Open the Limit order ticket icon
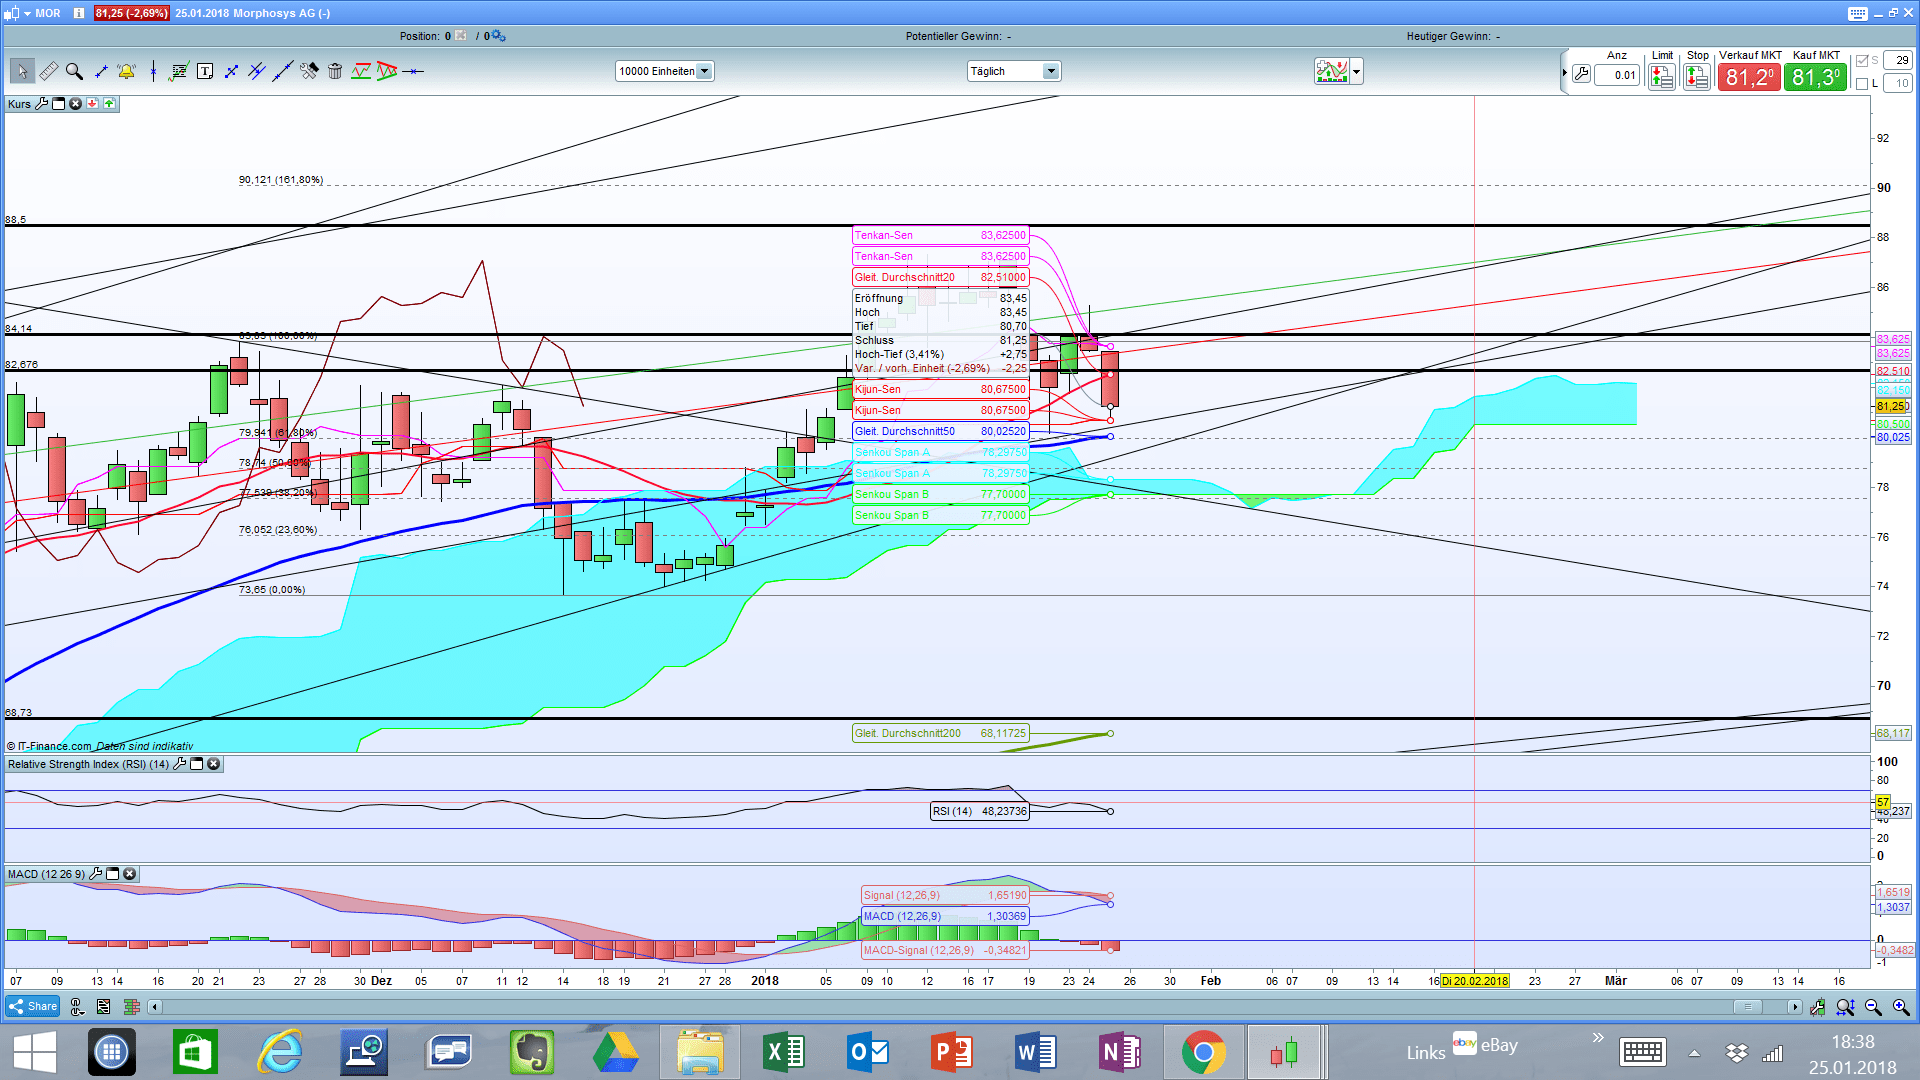The height and width of the screenshot is (1080, 1920). 1661,76
